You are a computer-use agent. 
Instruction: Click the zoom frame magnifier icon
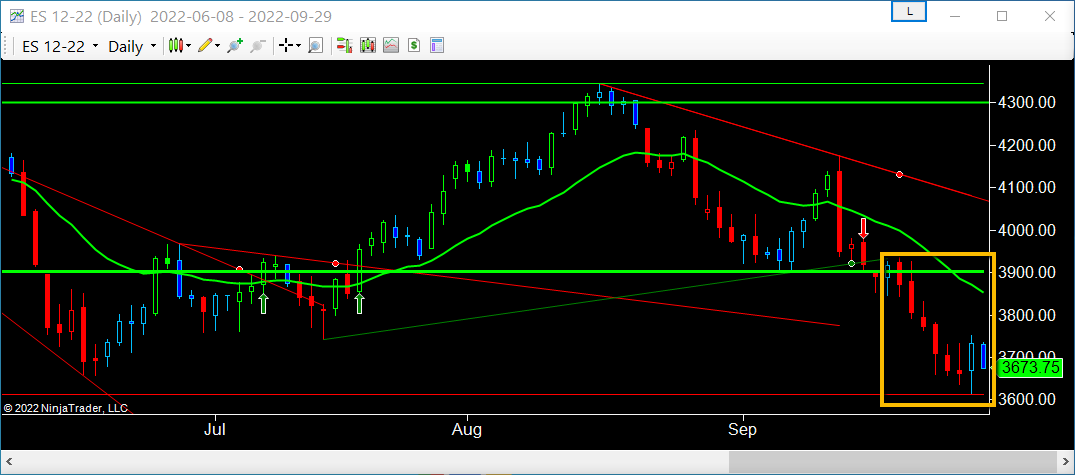[315, 46]
